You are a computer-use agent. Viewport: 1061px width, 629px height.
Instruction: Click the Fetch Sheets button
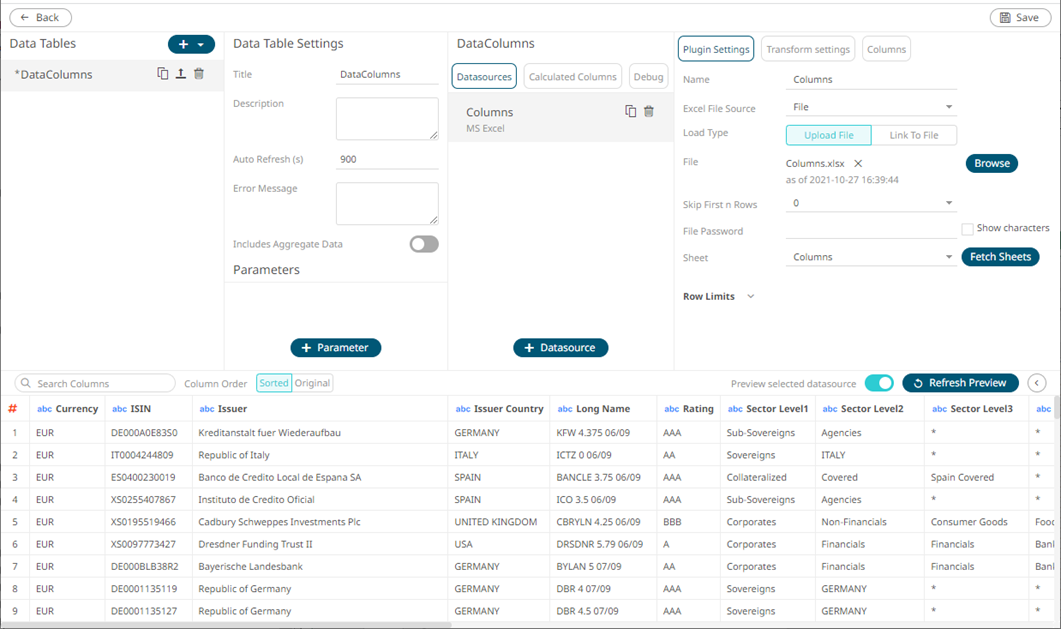1000,257
